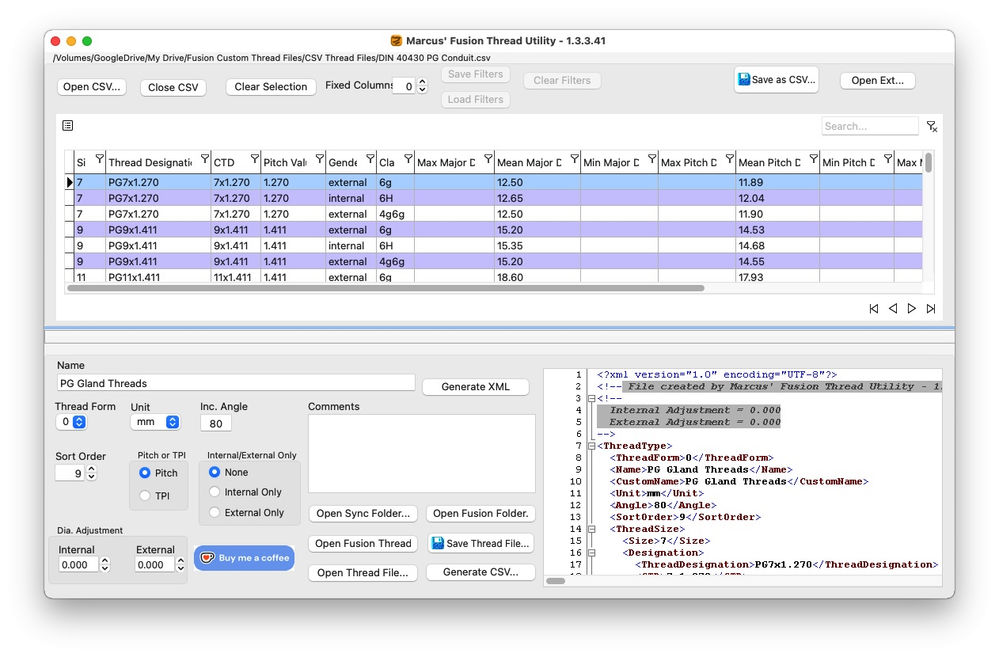Screen dimensions: 999x657
Task: Open filter for the Class column
Action: [408, 159]
